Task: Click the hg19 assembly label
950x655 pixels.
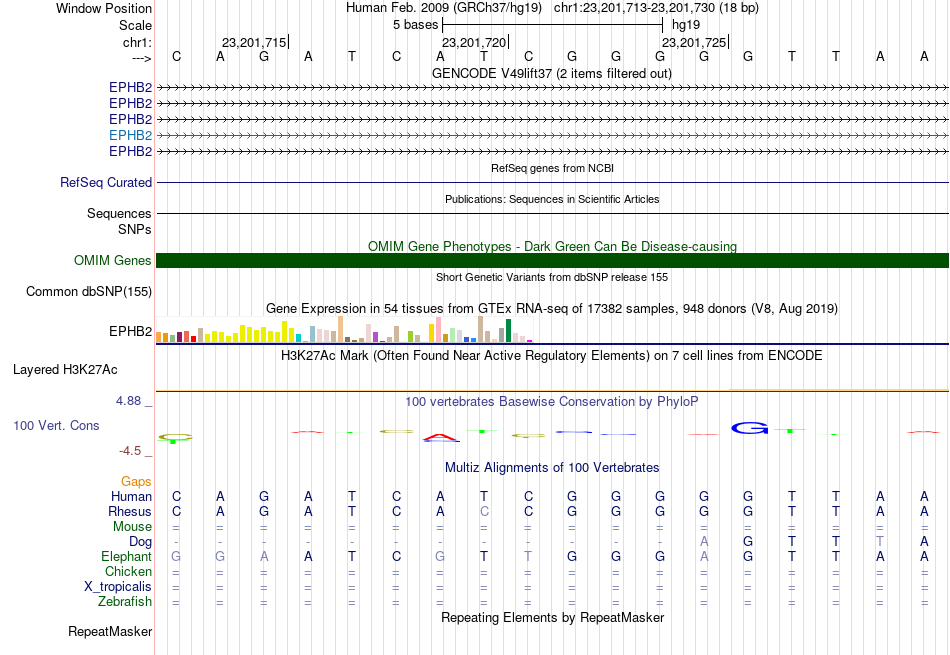Action: pos(686,25)
